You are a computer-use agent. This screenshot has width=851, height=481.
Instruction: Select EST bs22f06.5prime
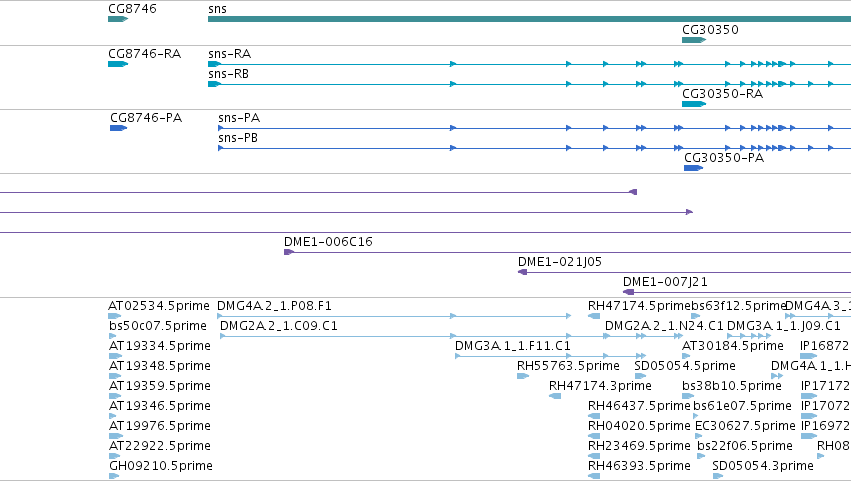point(745,446)
